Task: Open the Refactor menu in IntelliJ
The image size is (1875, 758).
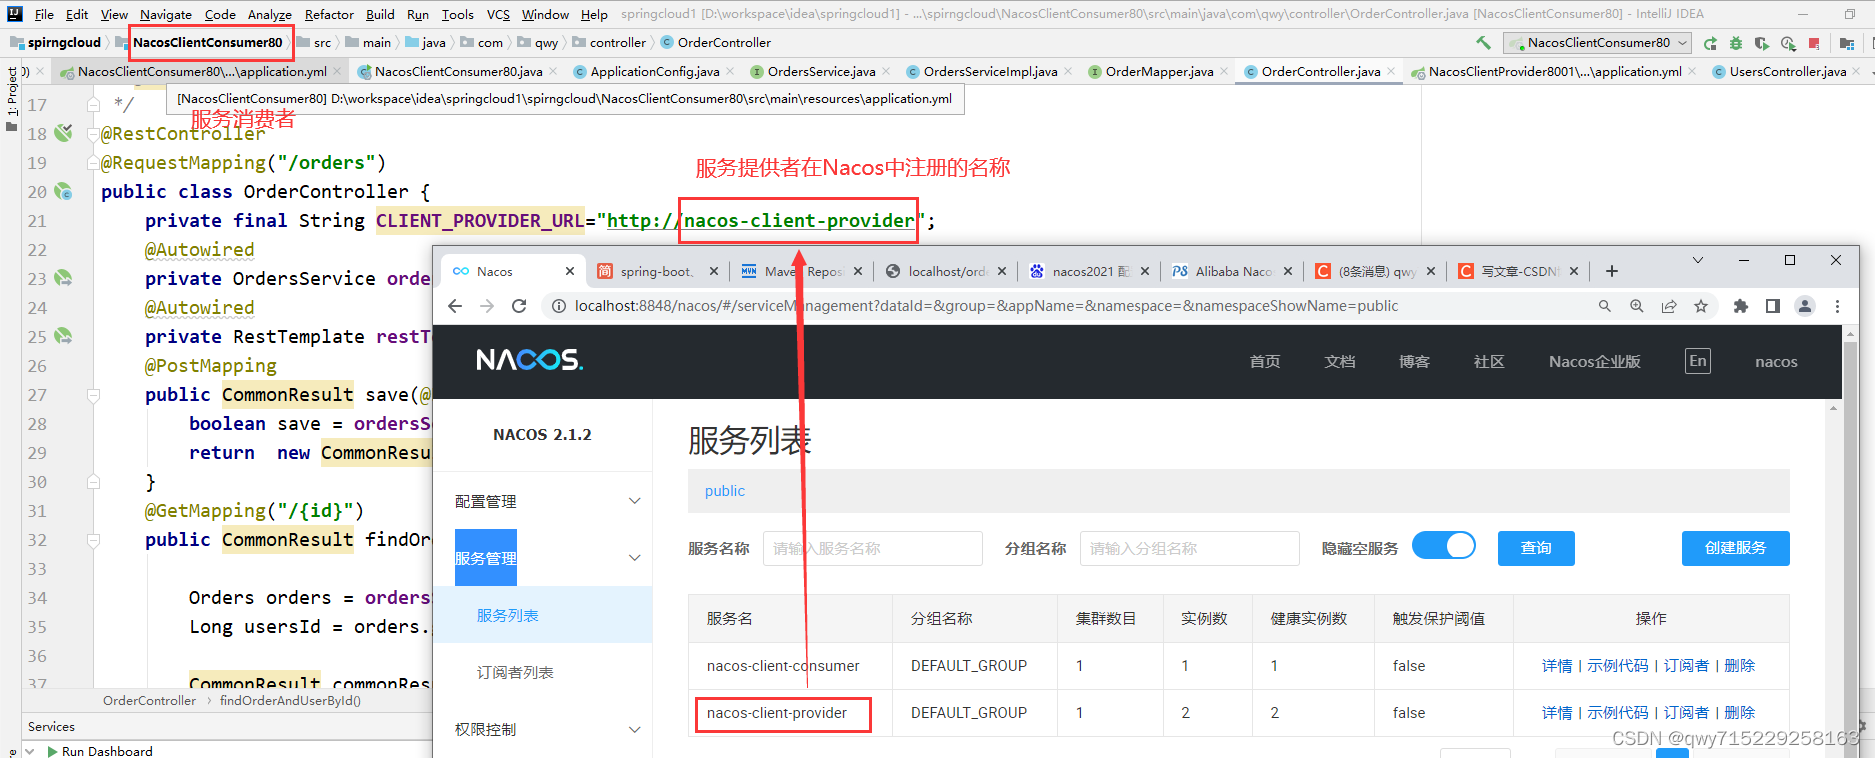Action: point(329,14)
